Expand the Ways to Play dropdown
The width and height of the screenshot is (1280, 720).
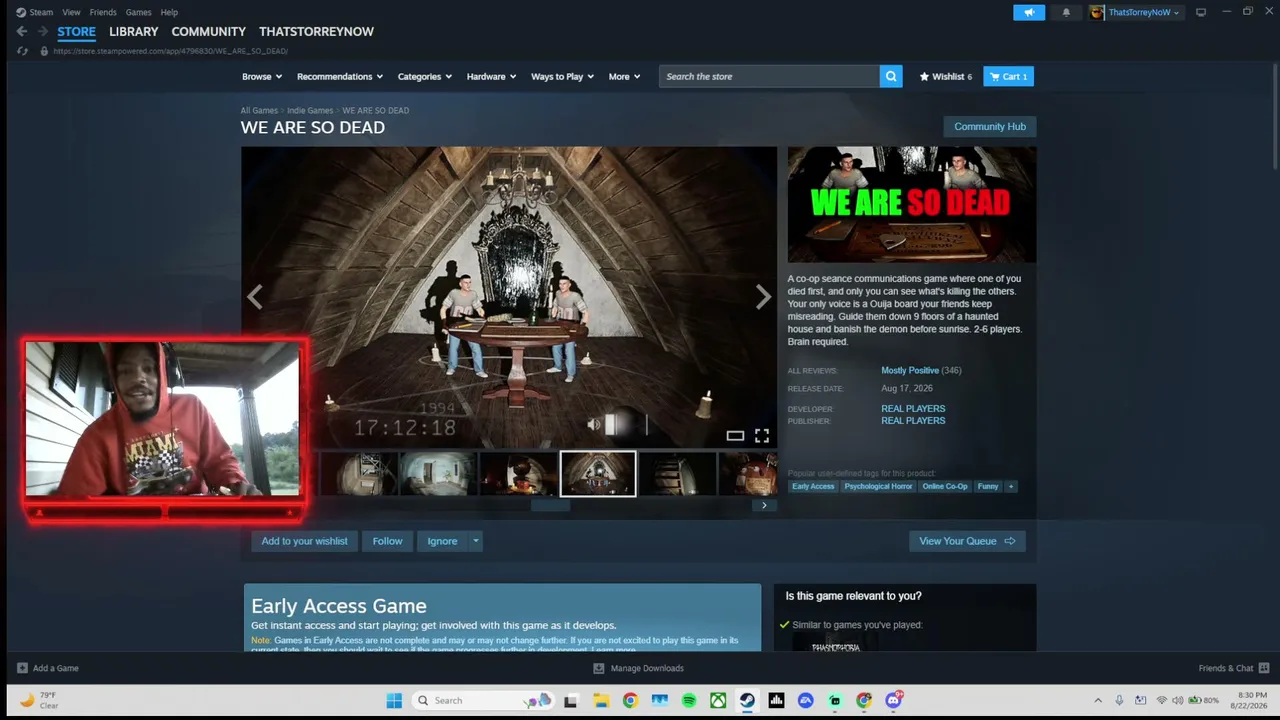point(563,76)
